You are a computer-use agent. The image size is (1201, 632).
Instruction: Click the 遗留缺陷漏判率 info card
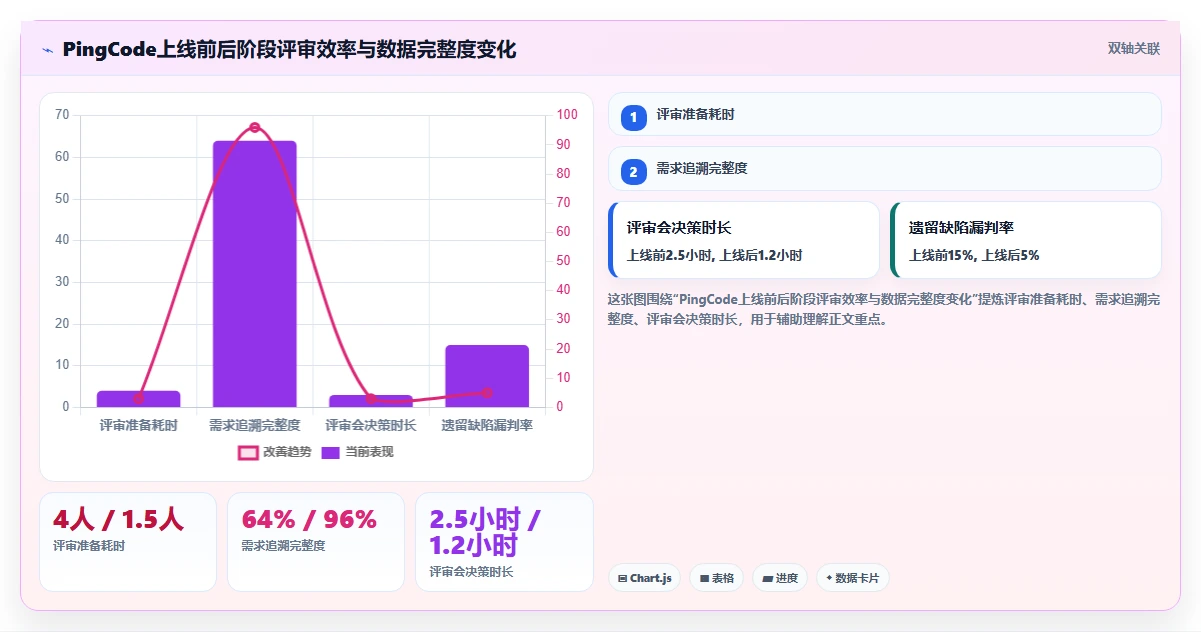coord(1026,240)
